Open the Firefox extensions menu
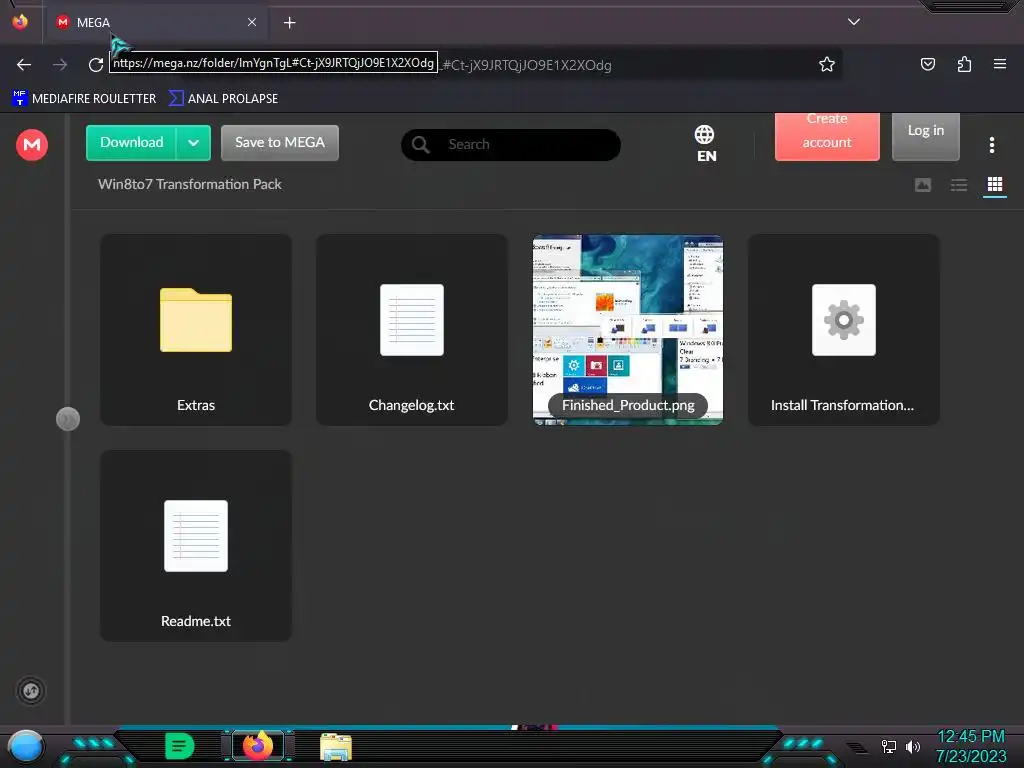Screen dimensions: 1024x768 point(964,64)
